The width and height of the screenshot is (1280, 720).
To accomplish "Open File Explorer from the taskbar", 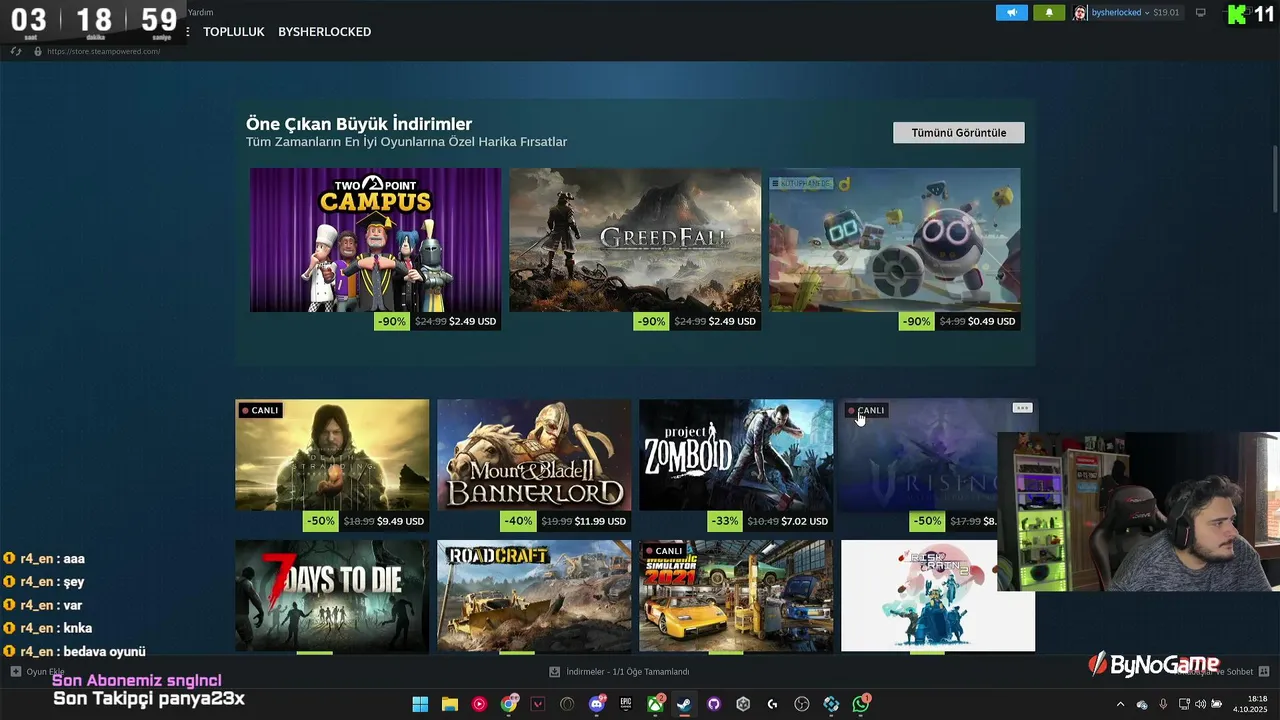I will pos(450,704).
